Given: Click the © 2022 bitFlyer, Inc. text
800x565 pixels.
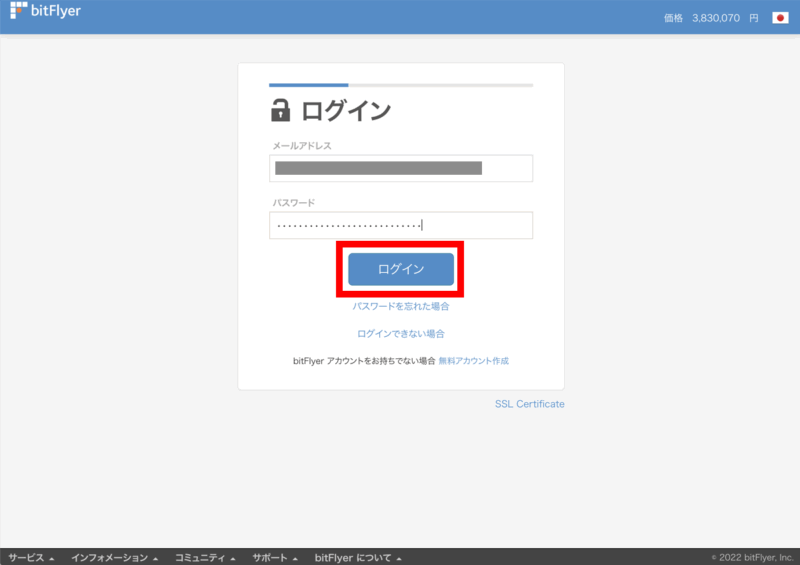Looking at the screenshot, I should (x=751, y=557).
